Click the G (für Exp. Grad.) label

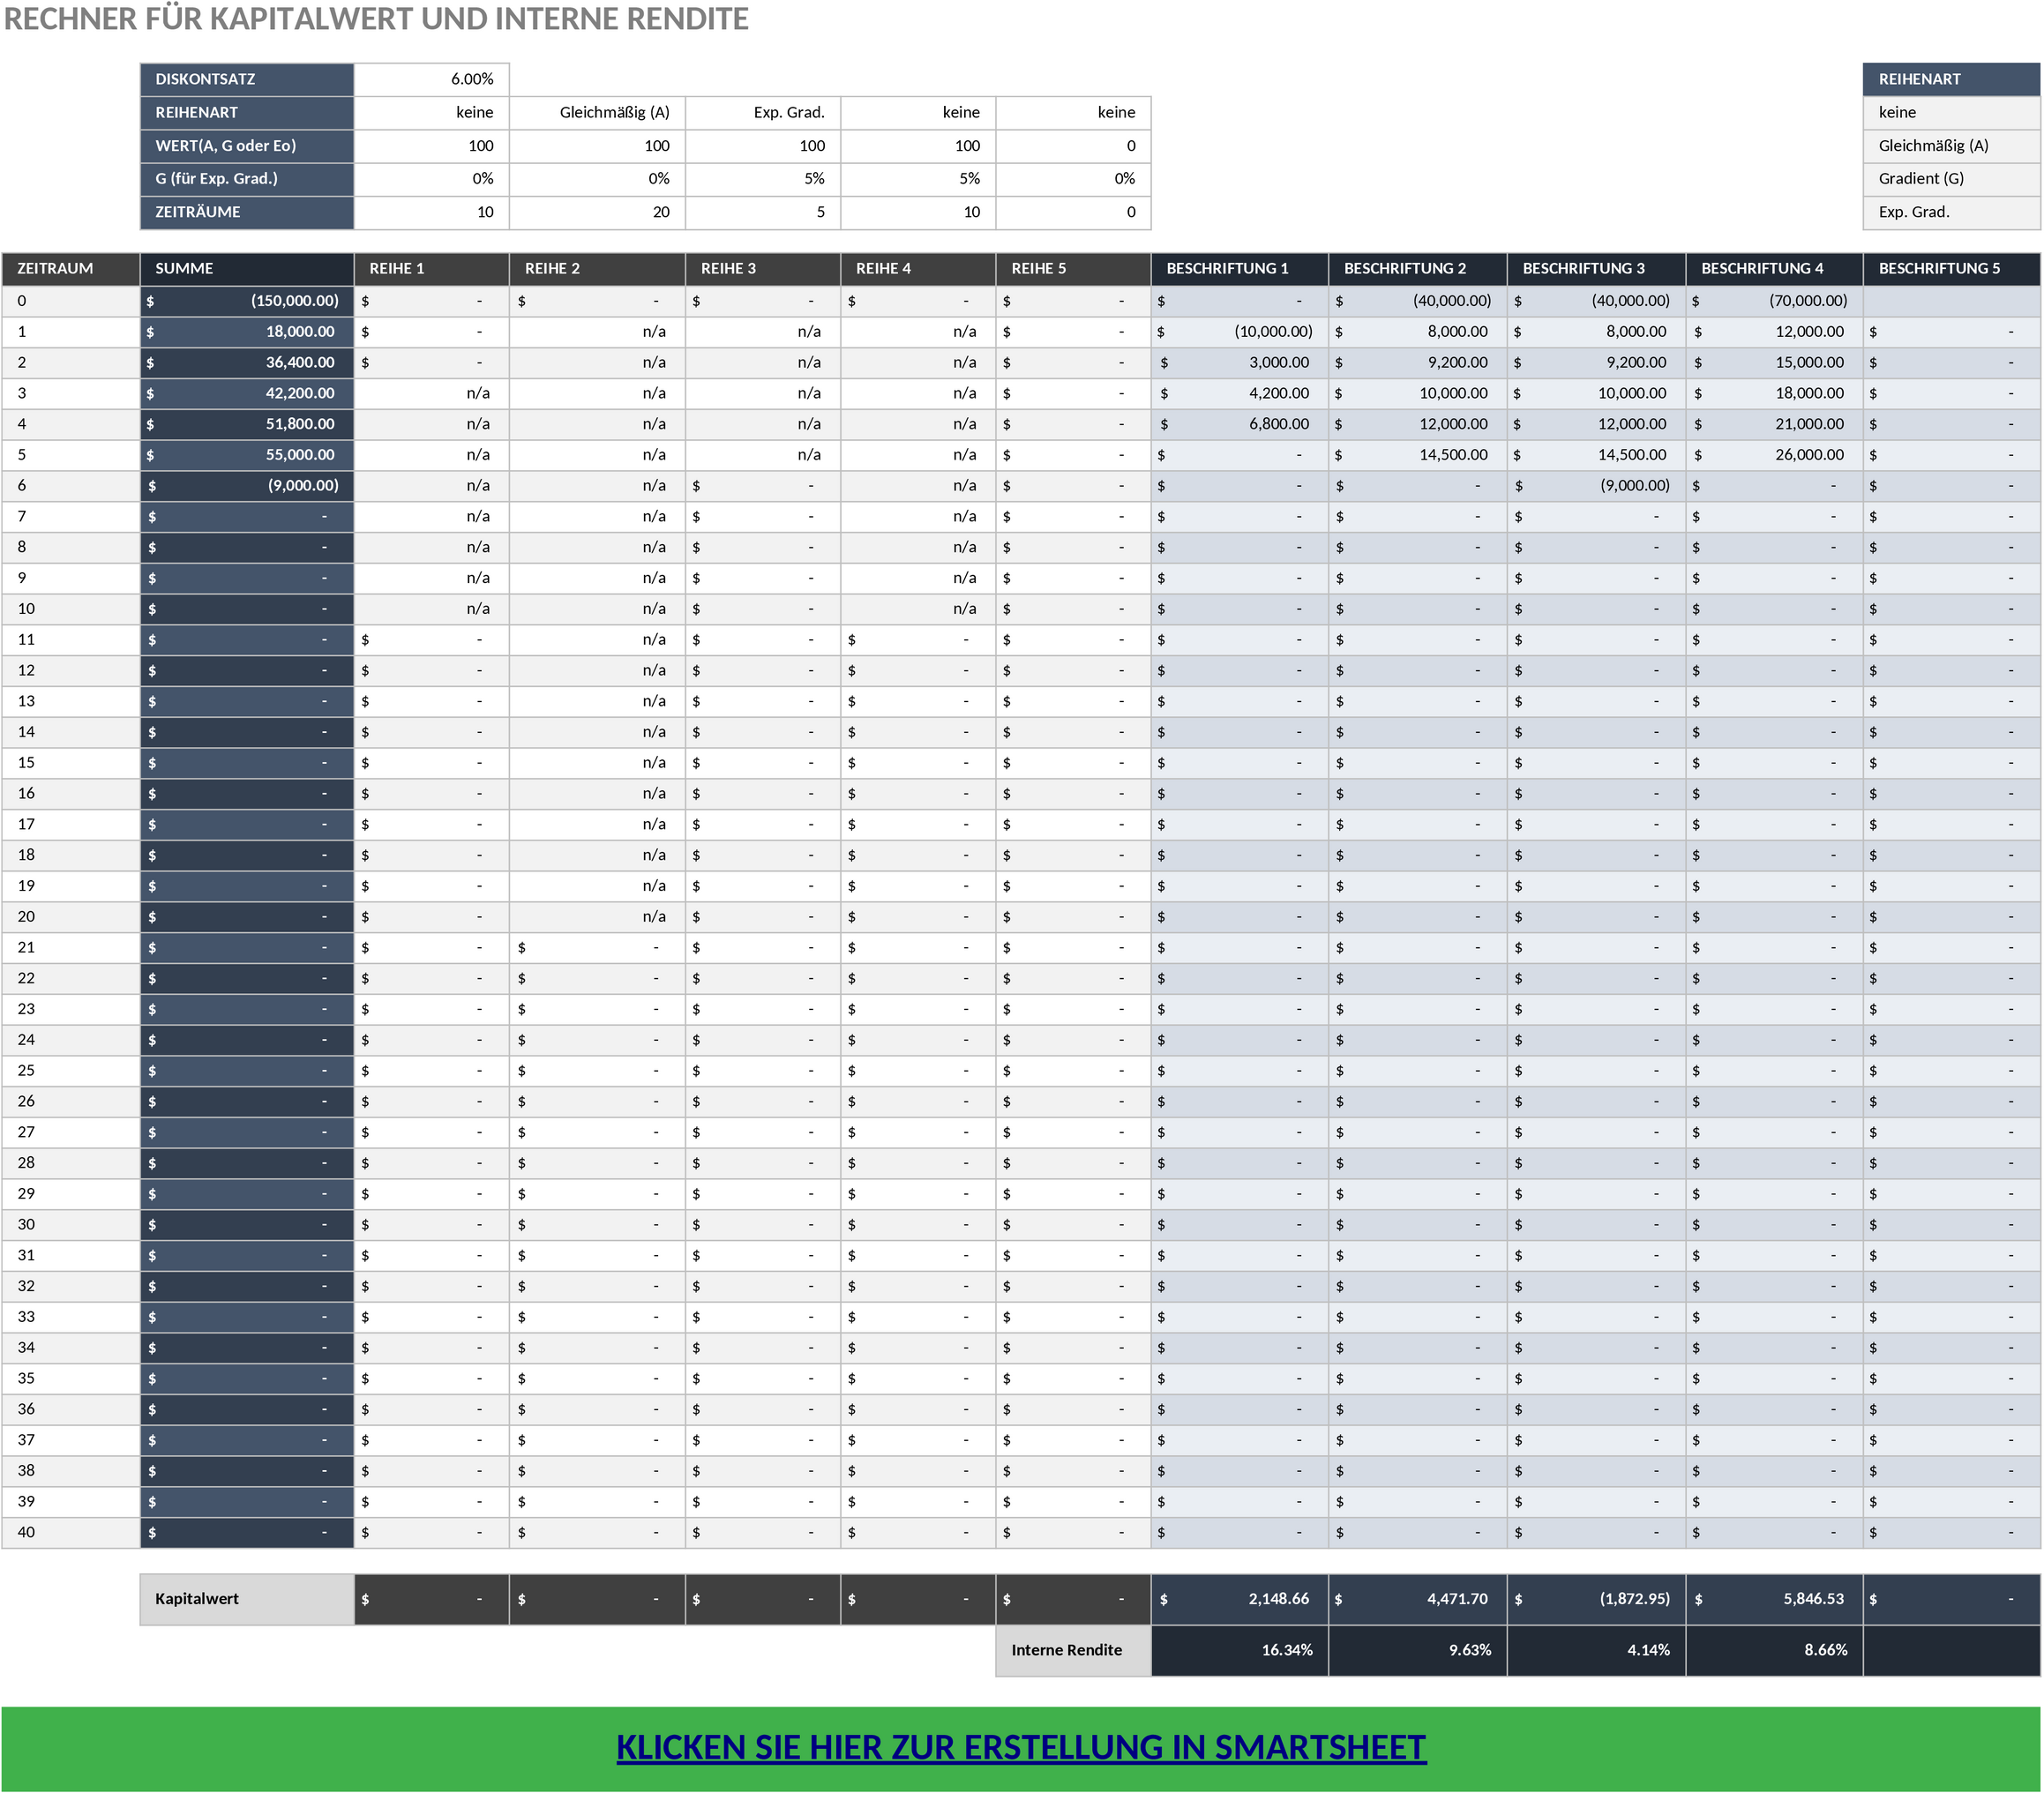tap(247, 179)
